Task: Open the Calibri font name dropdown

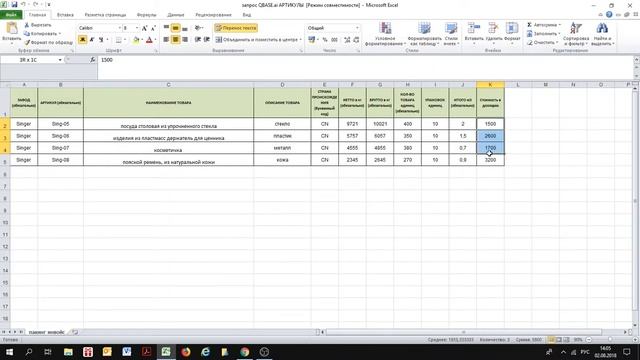Action: click(x=120, y=28)
